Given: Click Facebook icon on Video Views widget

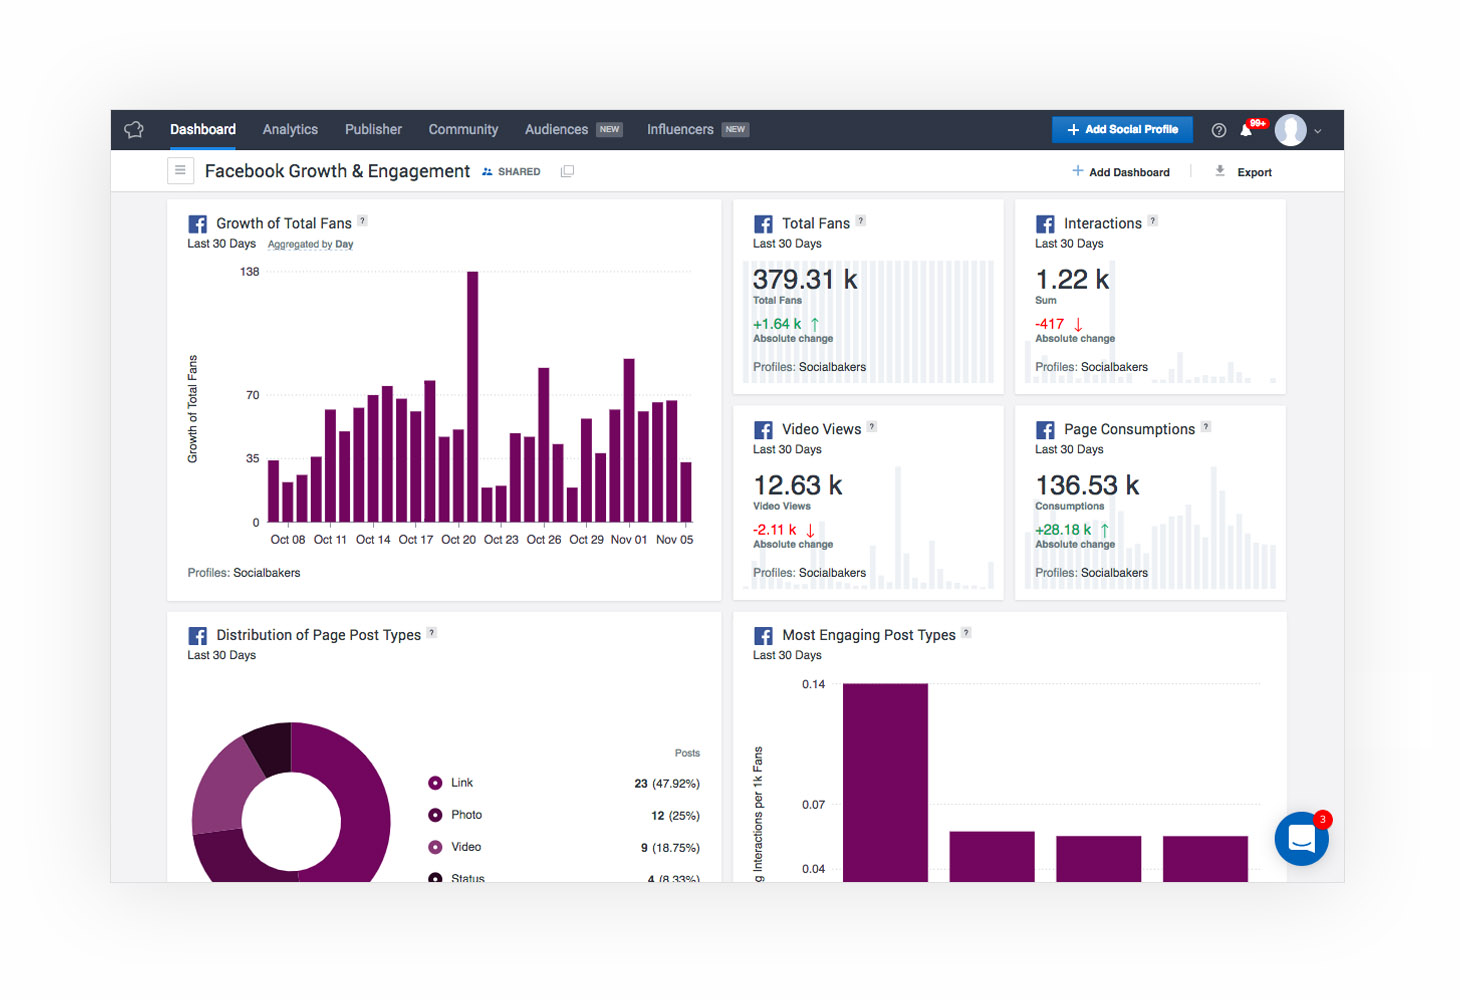Looking at the screenshot, I should pyautogui.click(x=763, y=430).
